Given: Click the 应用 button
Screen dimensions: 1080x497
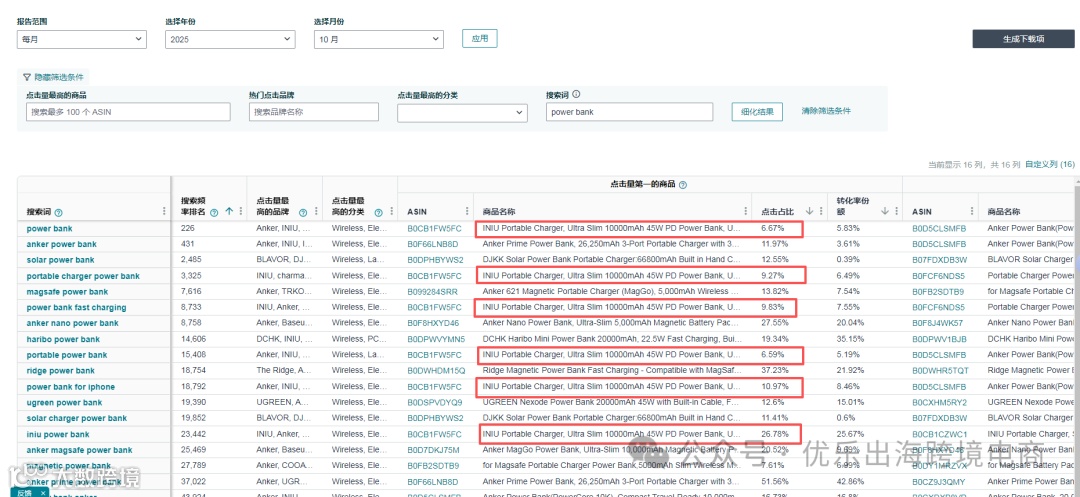Looking at the screenshot, I should click(479, 39).
